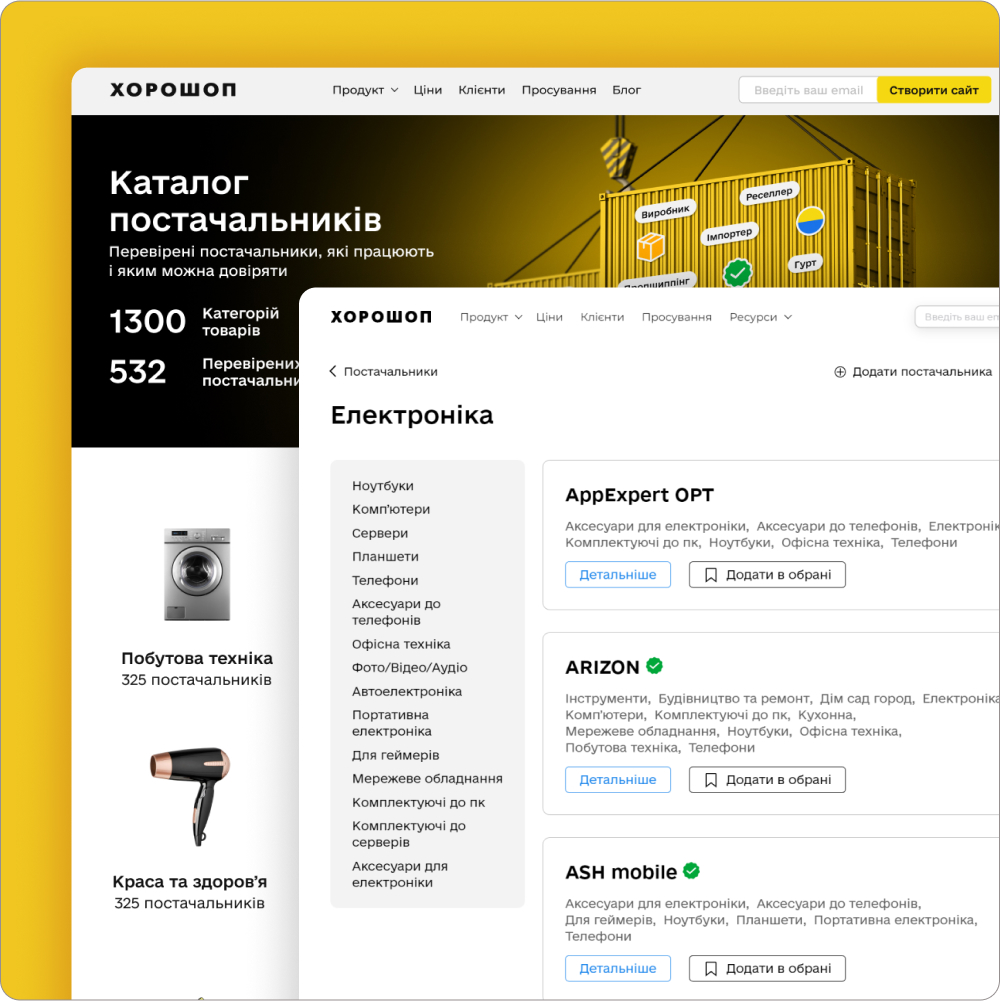Viewport: 1000px width, 1001px height.
Task: Select Ноутбуки in the category sidebar
Action: click(x=383, y=486)
